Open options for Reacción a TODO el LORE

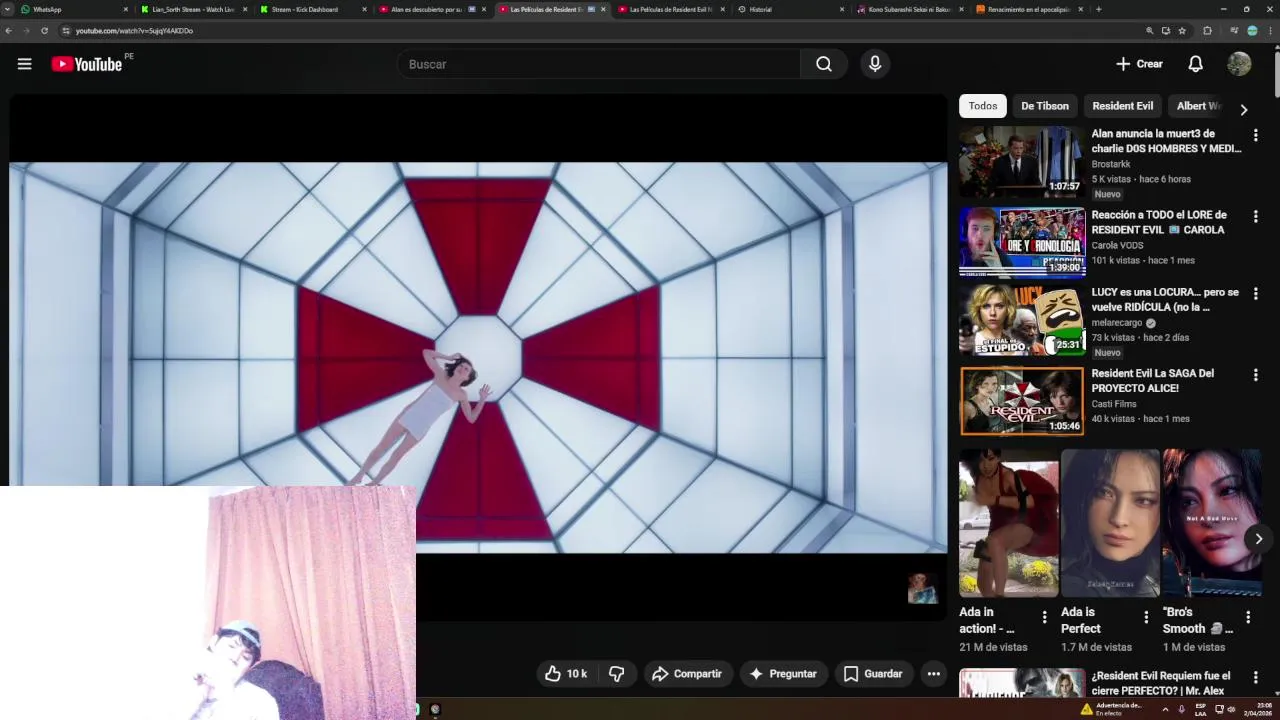point(1256,216)
